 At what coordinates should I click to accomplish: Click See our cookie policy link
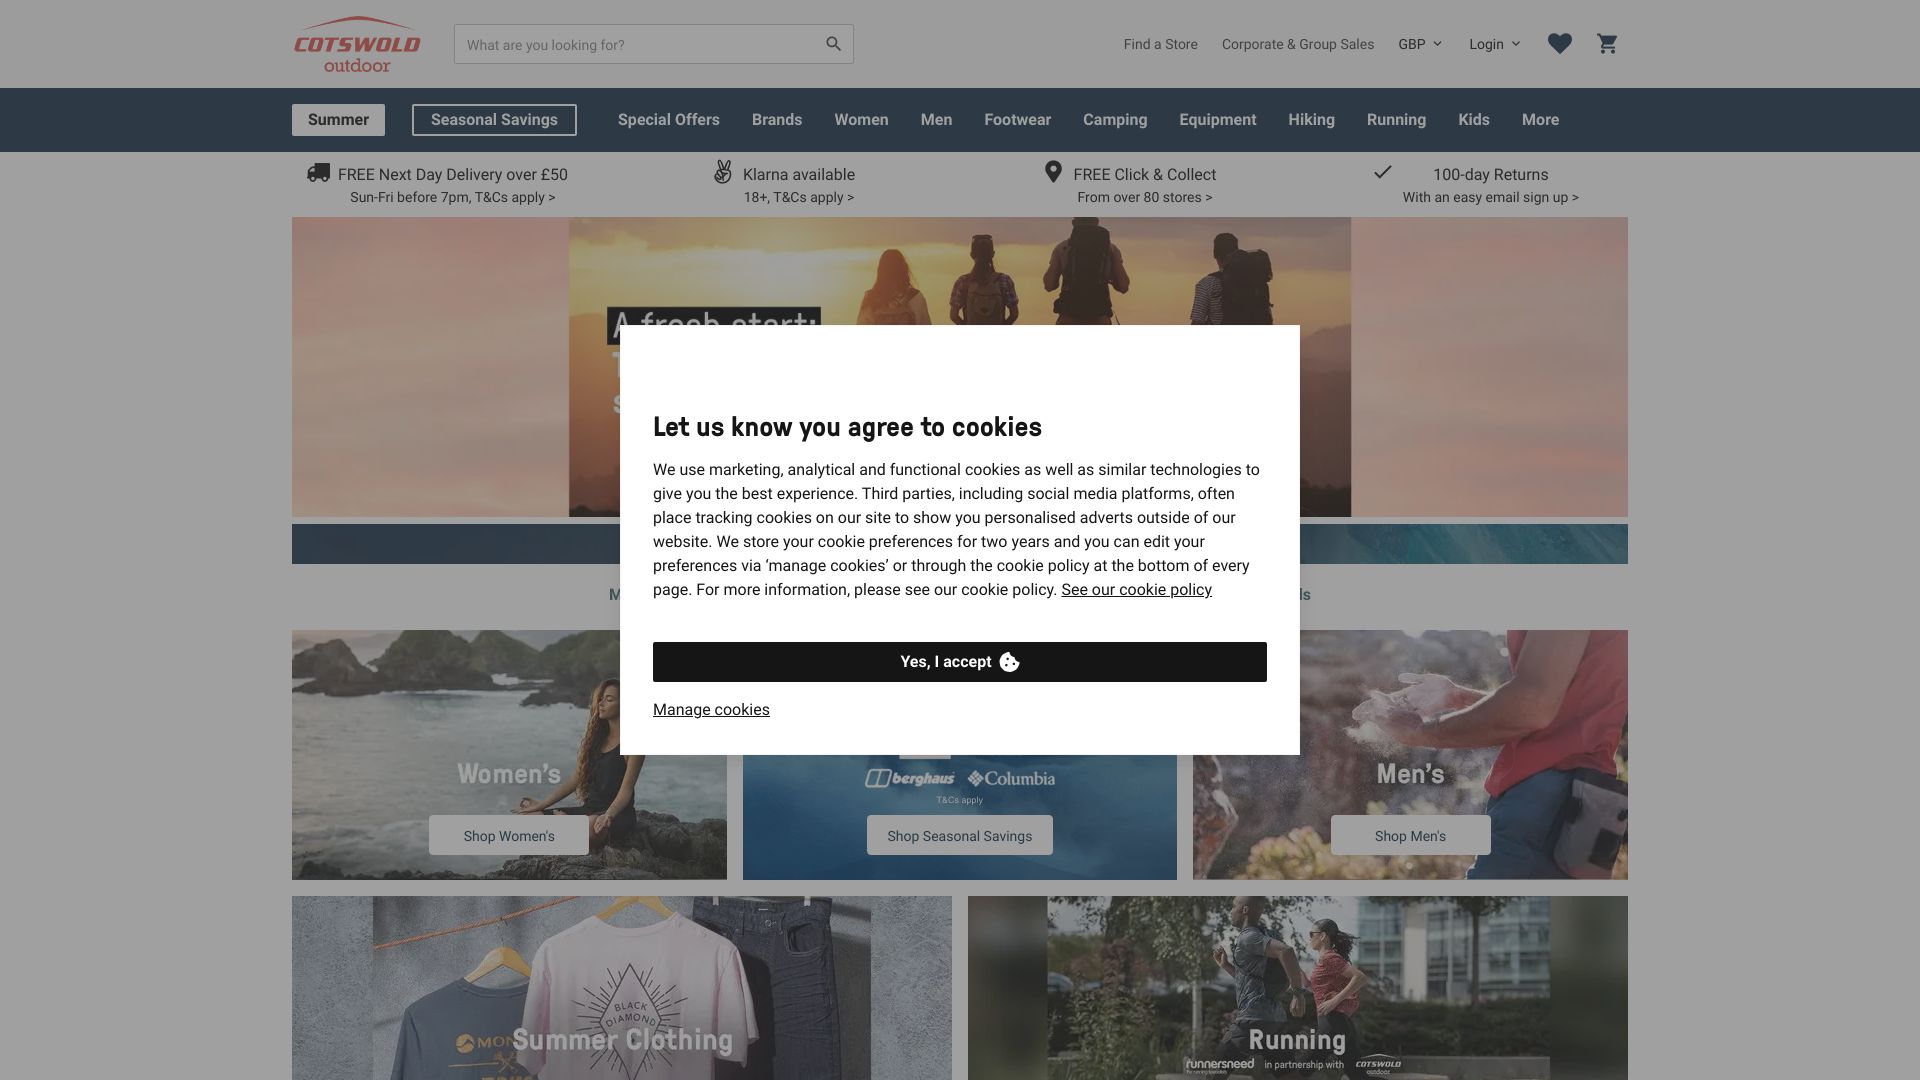(x=1137, y=589)
